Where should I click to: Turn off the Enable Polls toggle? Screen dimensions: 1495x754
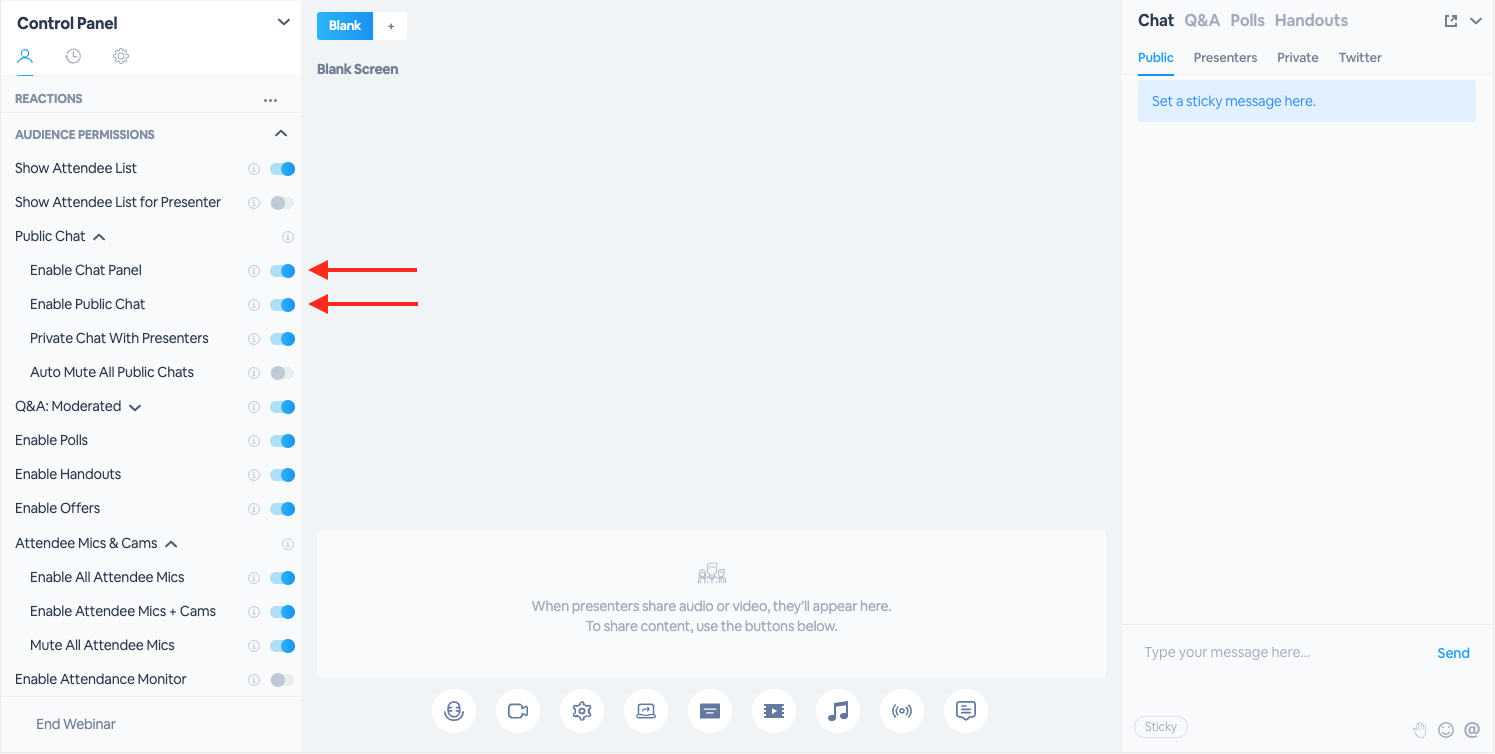pos(282,440)
